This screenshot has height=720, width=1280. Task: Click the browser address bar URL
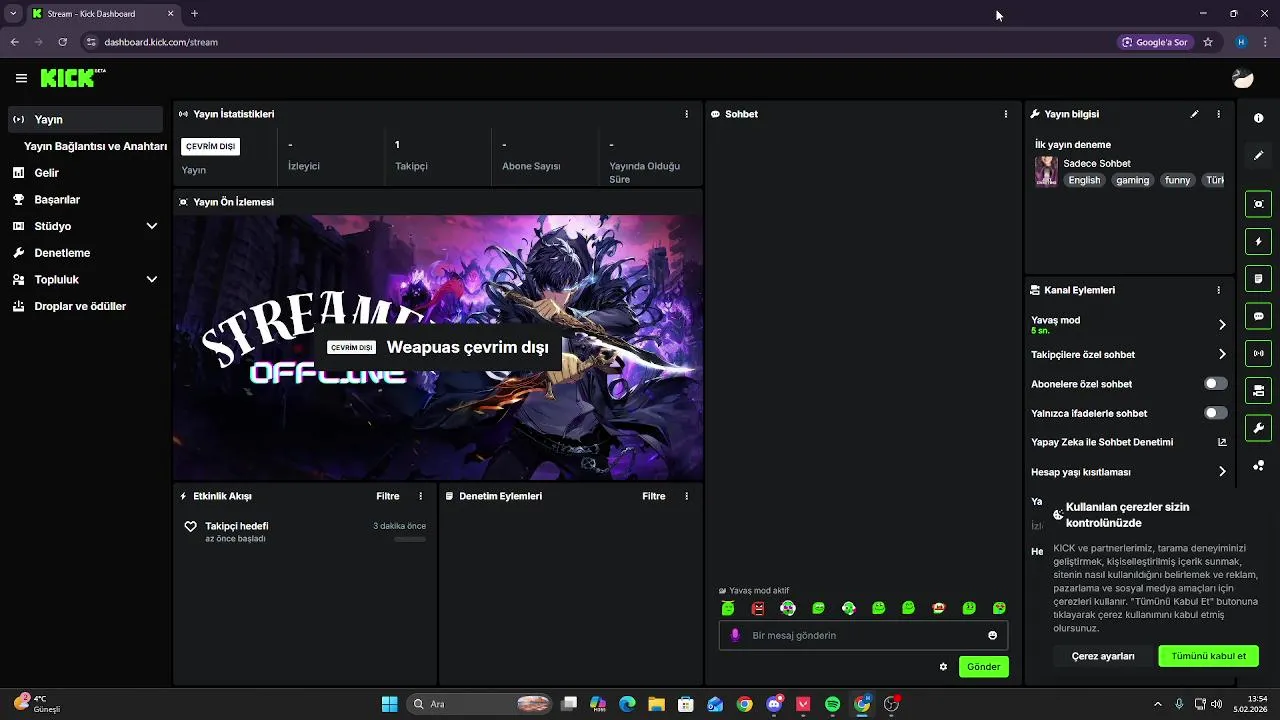(x=161, y=42)
